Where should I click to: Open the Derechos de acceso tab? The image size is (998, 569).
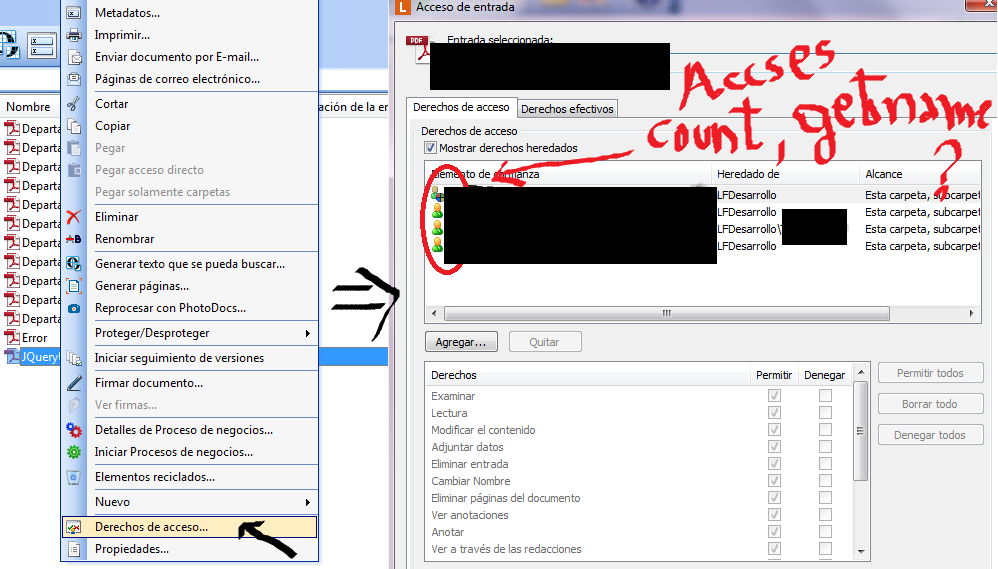461,108
